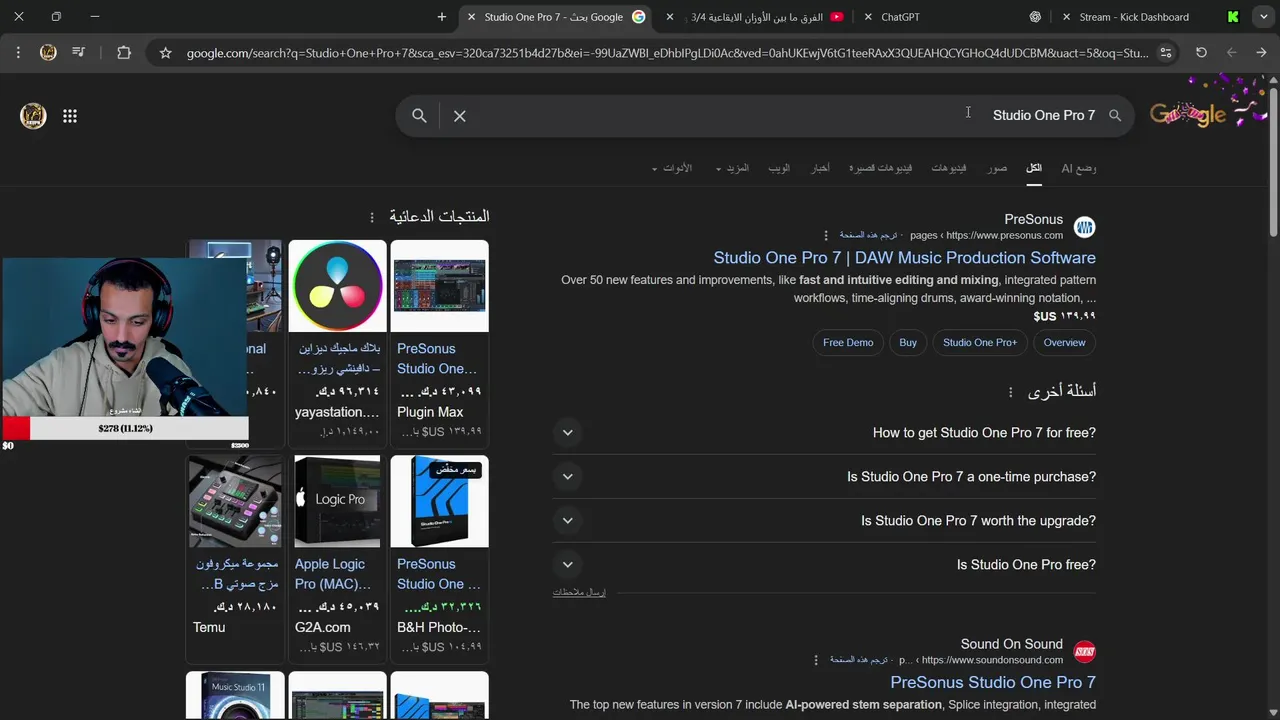Screen dimensions: 1280x720
Task: Switch to the ChatGPT browser tab
Action: pyautogui.click(x=954, y=17)
